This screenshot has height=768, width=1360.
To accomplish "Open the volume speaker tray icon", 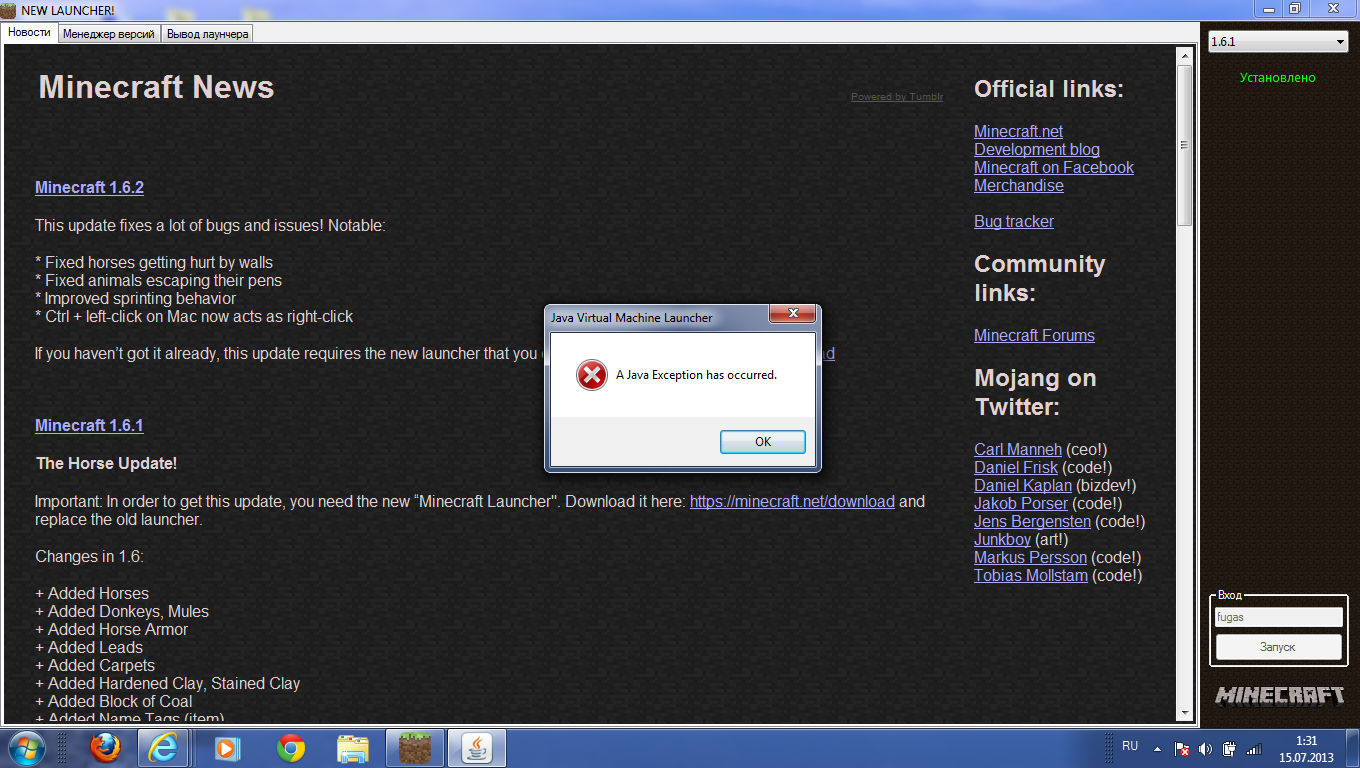I will click(1205, 748).
